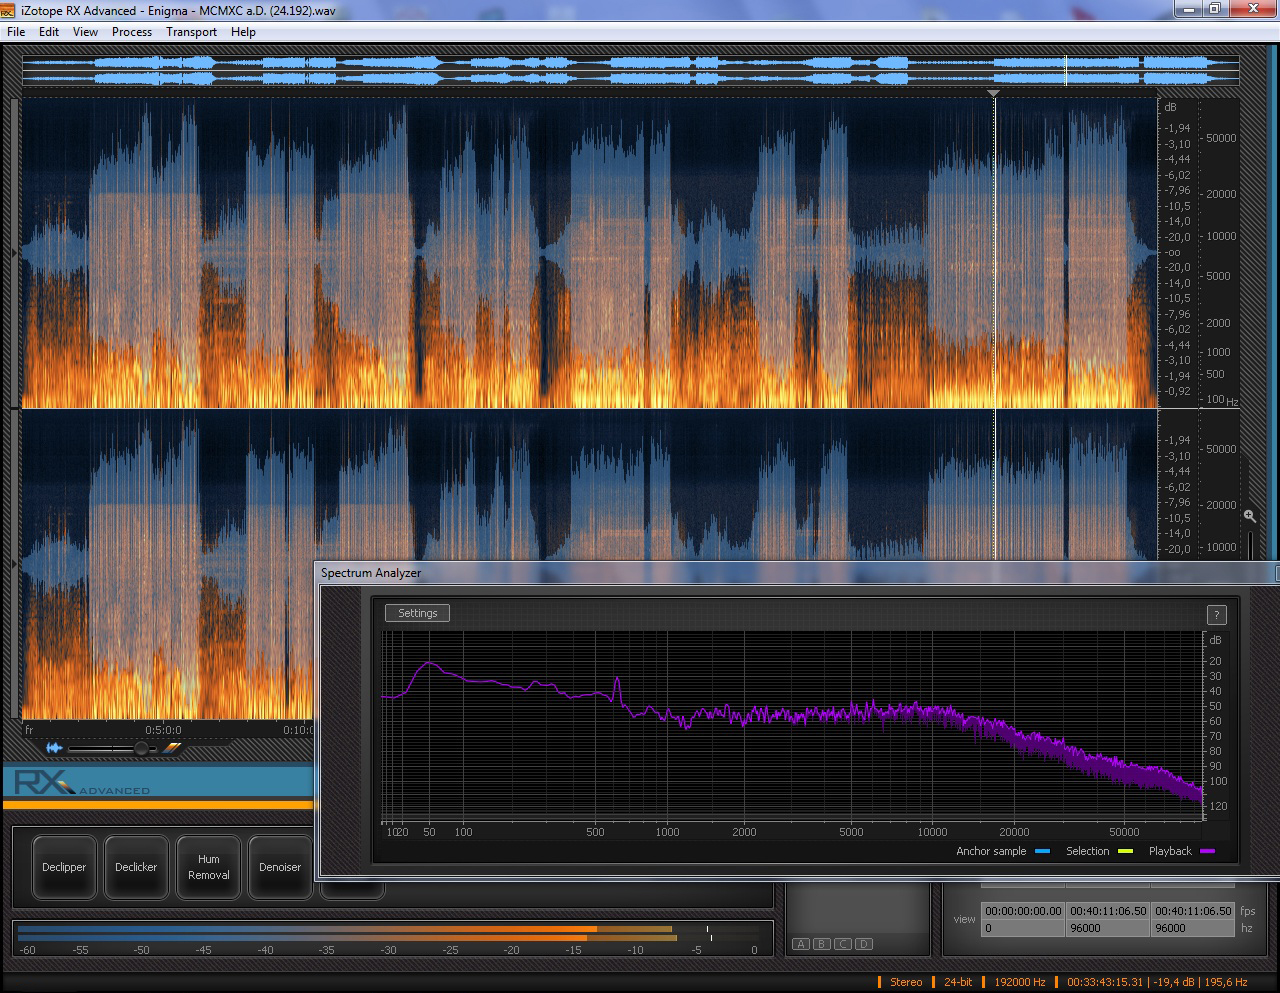Click the playhead marker triangle above the spectrogram
The image size is (1280, 993).
pyautogui.click(x=993, y=93)
